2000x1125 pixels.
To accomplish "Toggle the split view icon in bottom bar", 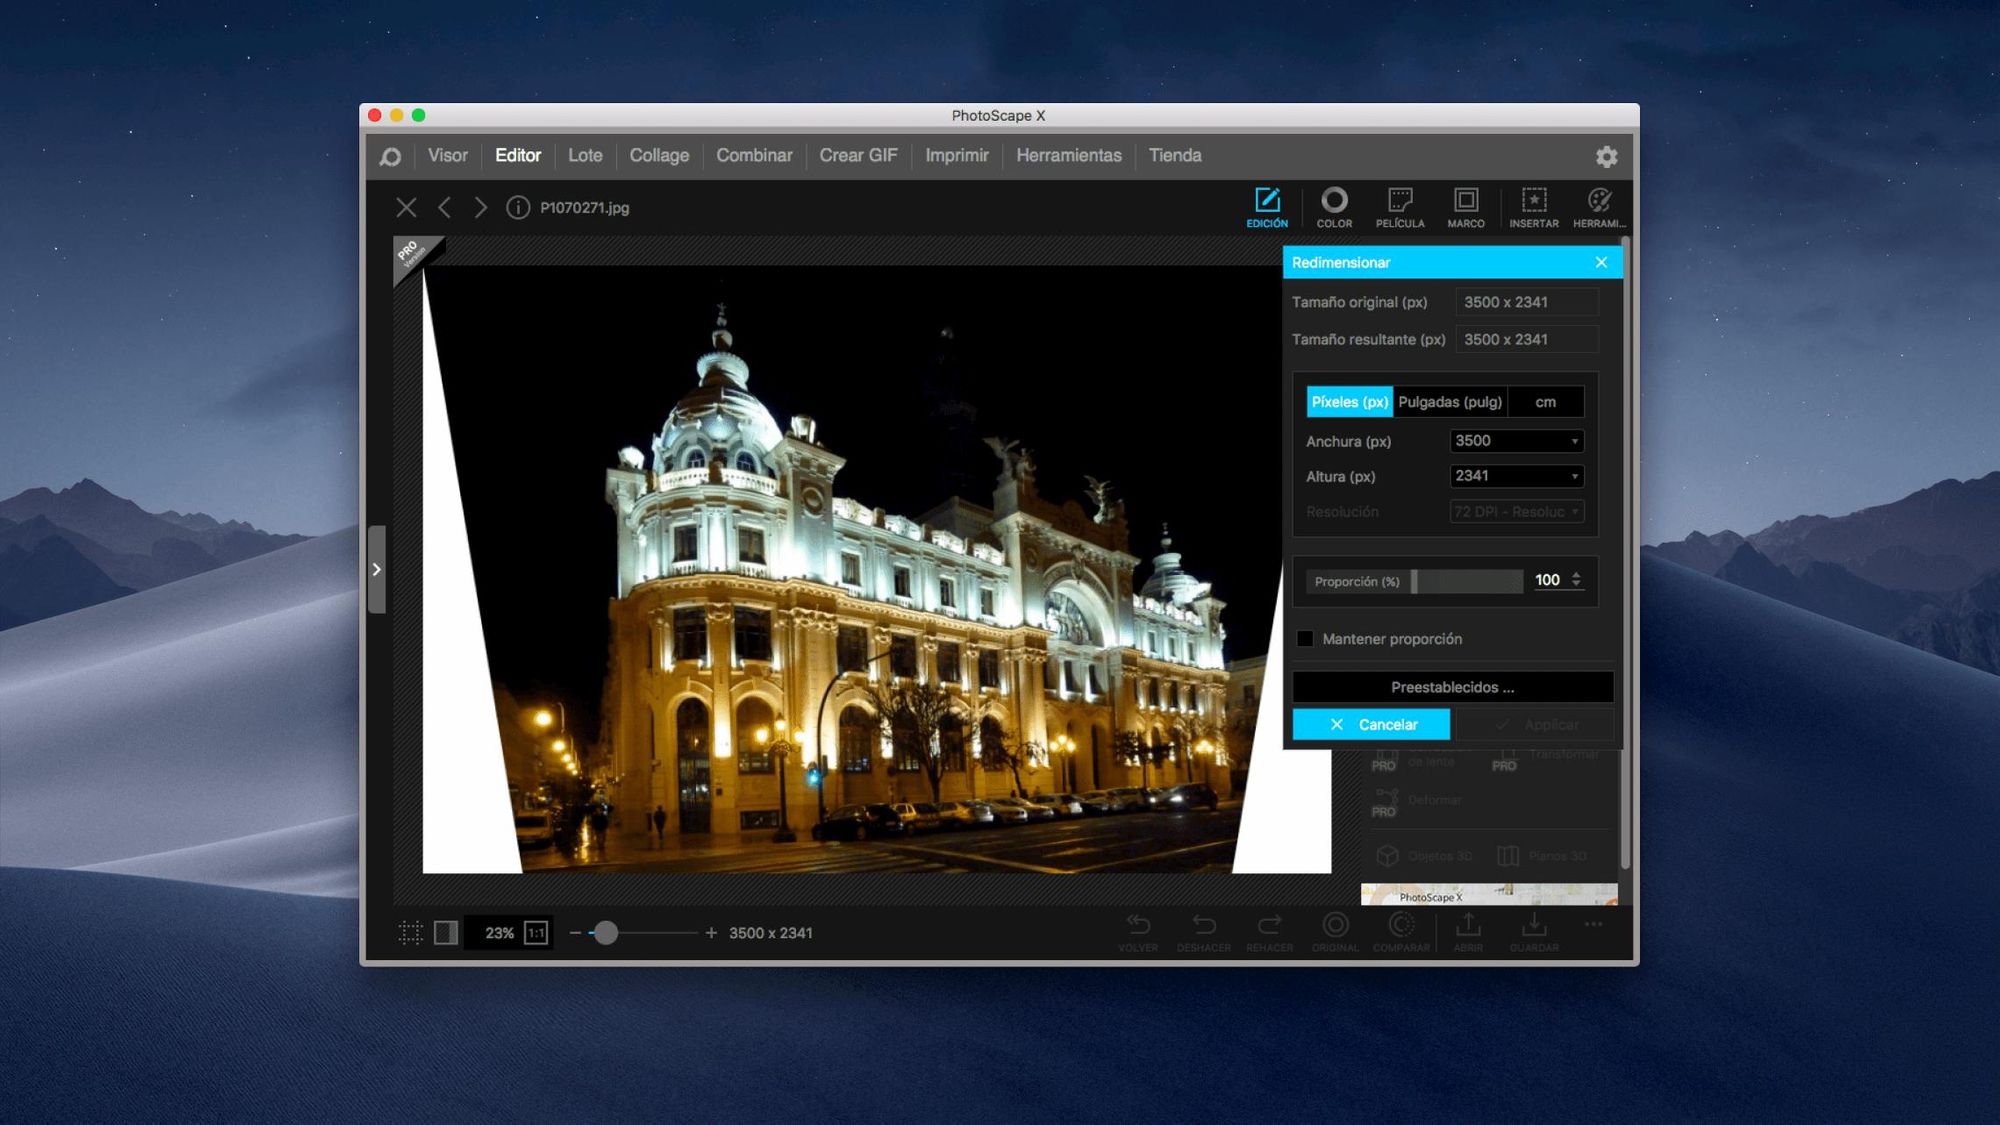I will click(446, 933).
